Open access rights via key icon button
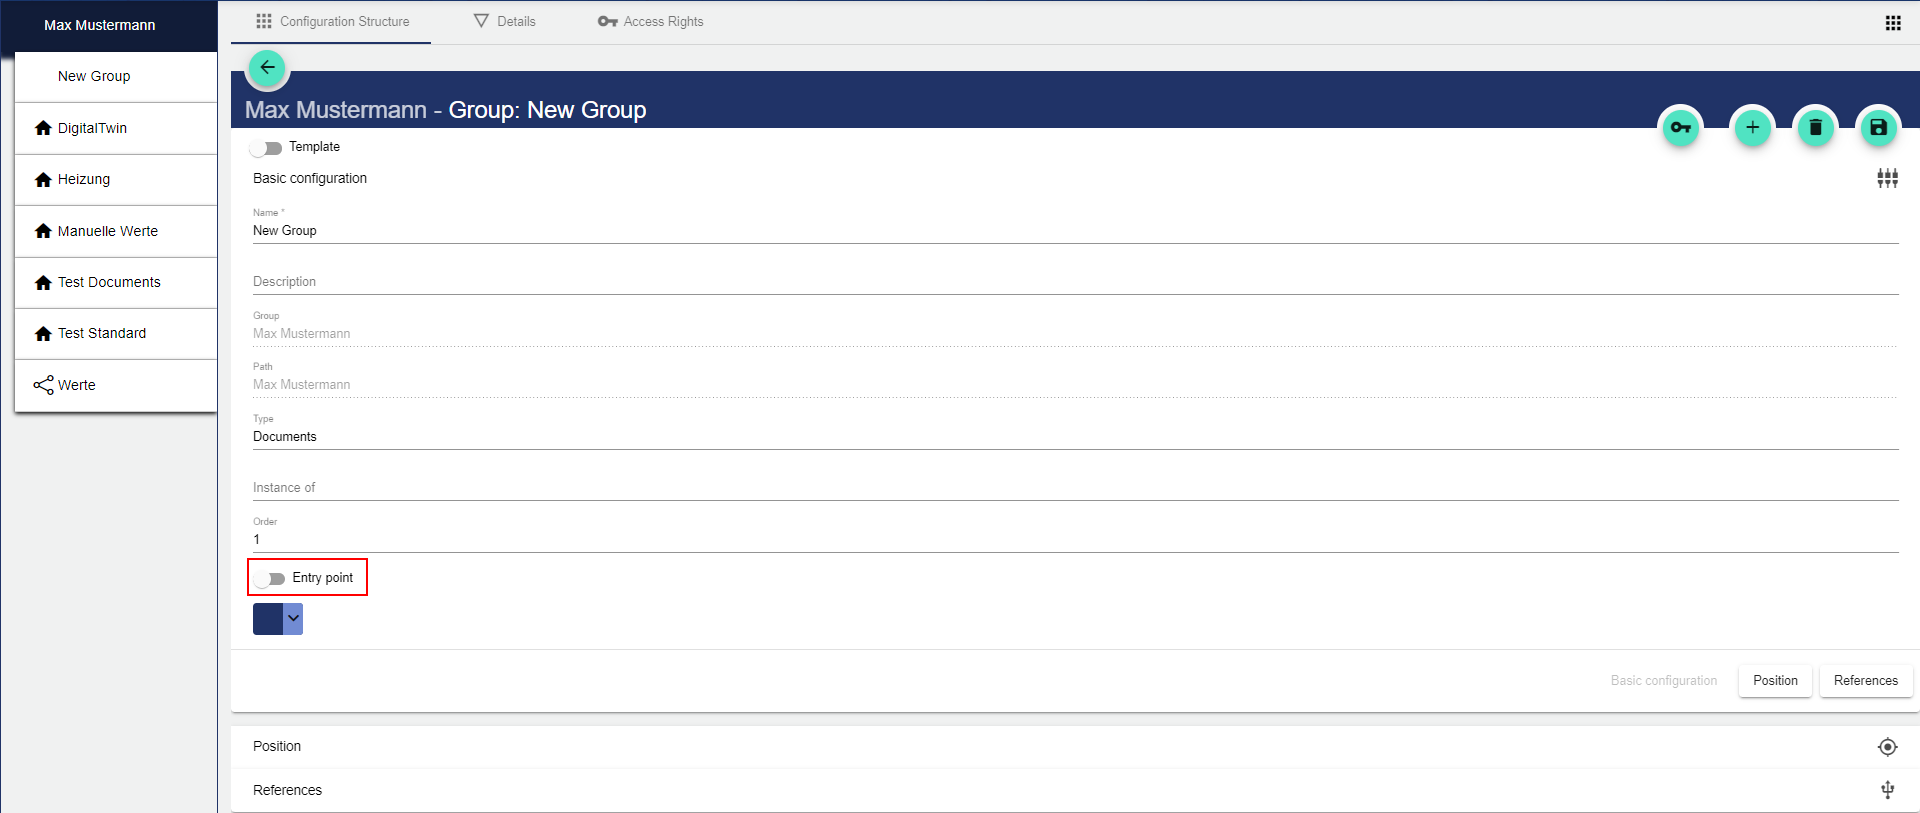 (x=1681, y=128)
